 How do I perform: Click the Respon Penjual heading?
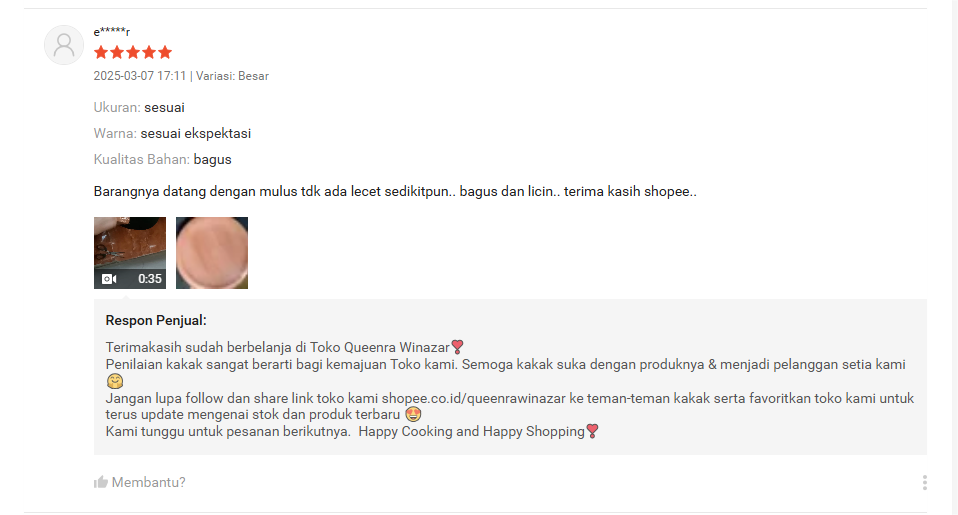click(156, 320)
